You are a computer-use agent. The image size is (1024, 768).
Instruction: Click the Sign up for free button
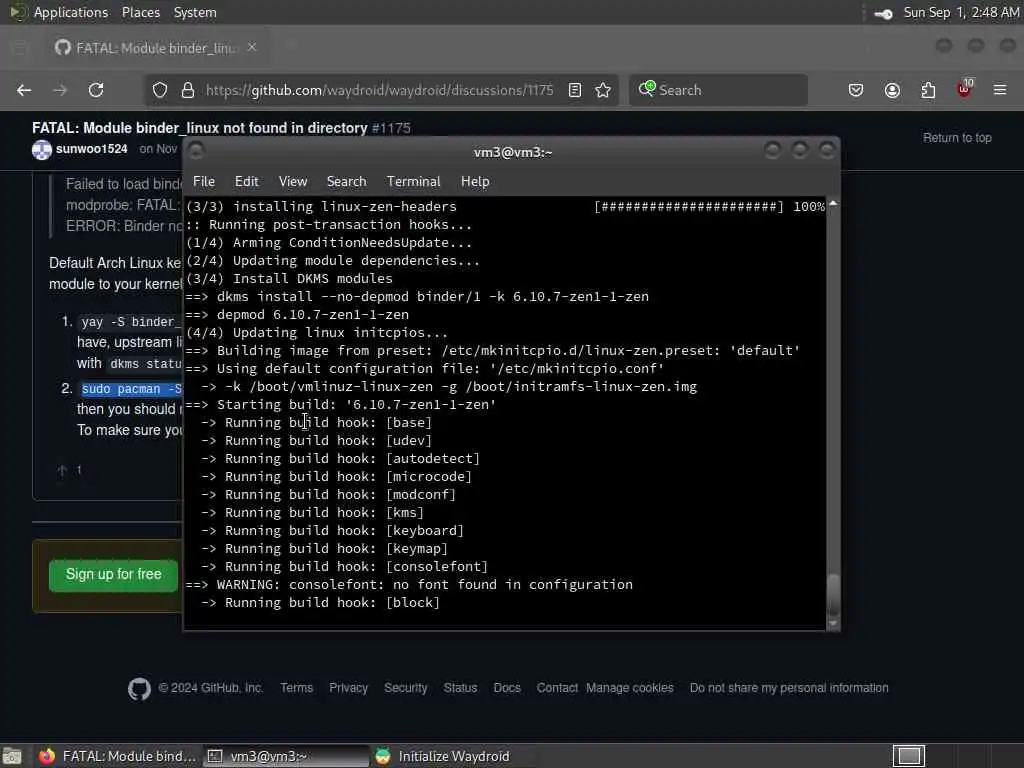pyautogui.click(x=114, y=575)
